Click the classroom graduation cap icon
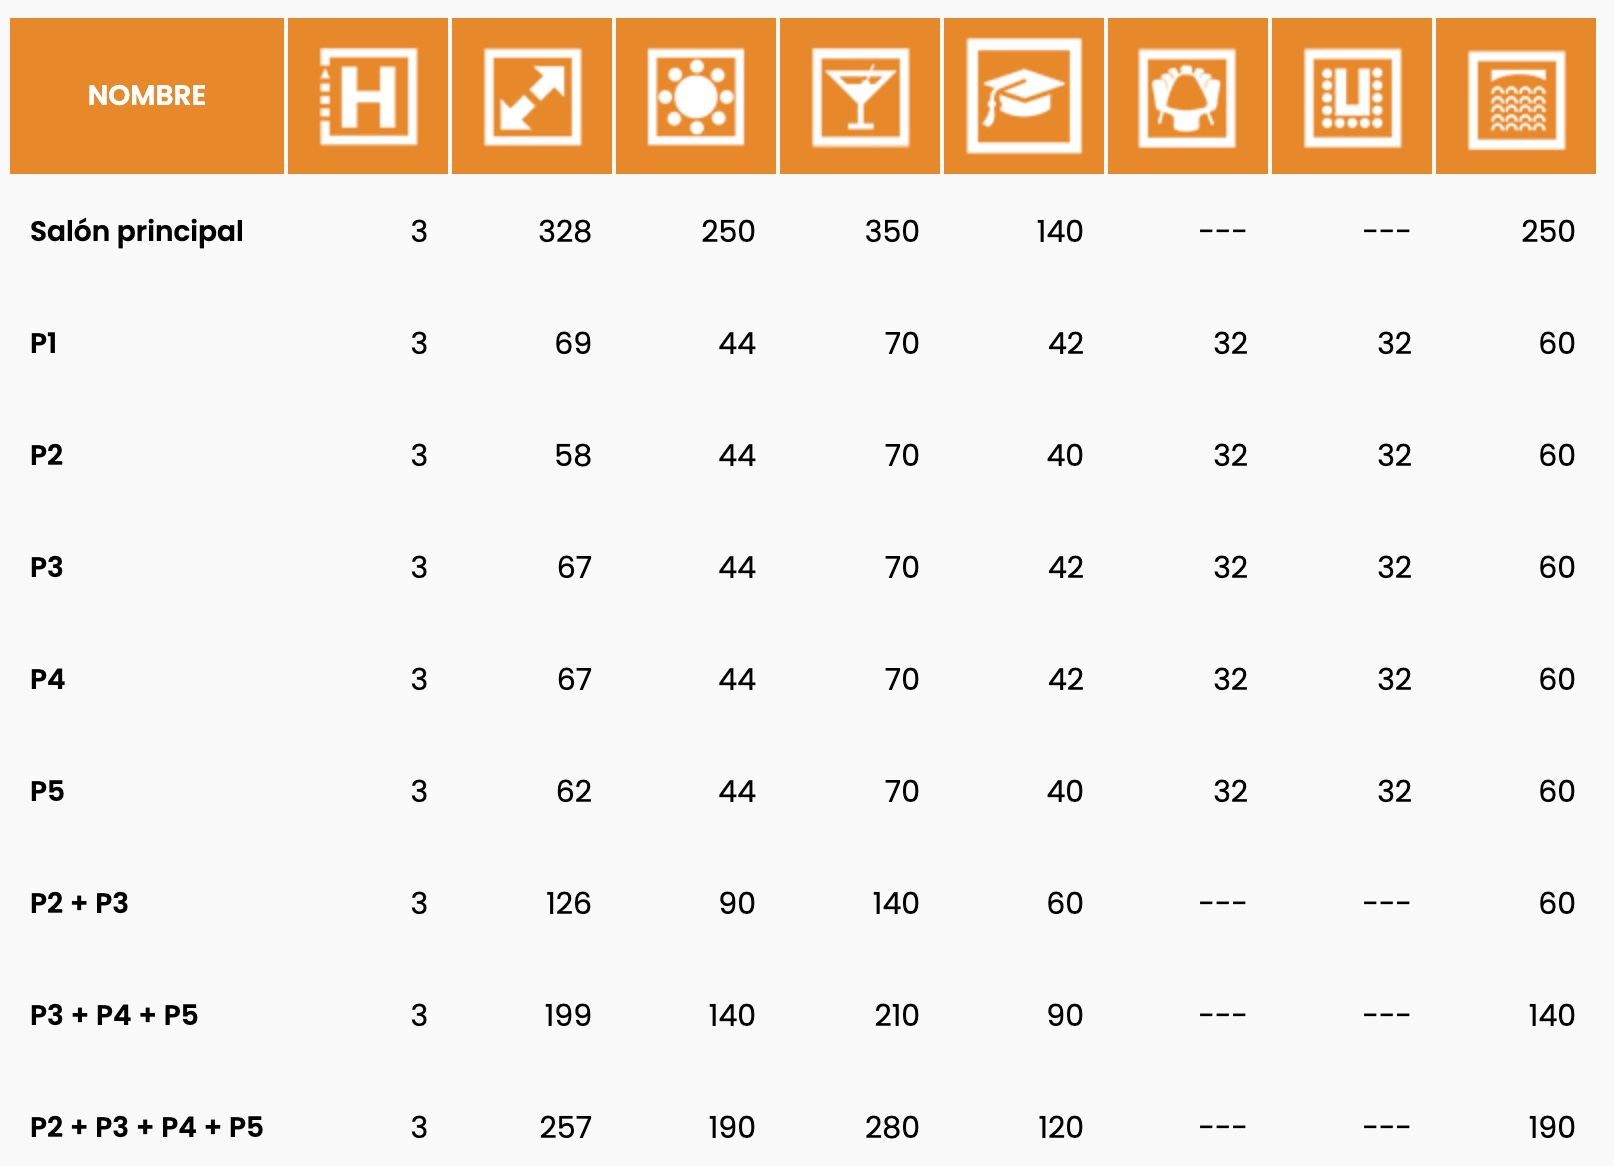 pos(1024,97)
